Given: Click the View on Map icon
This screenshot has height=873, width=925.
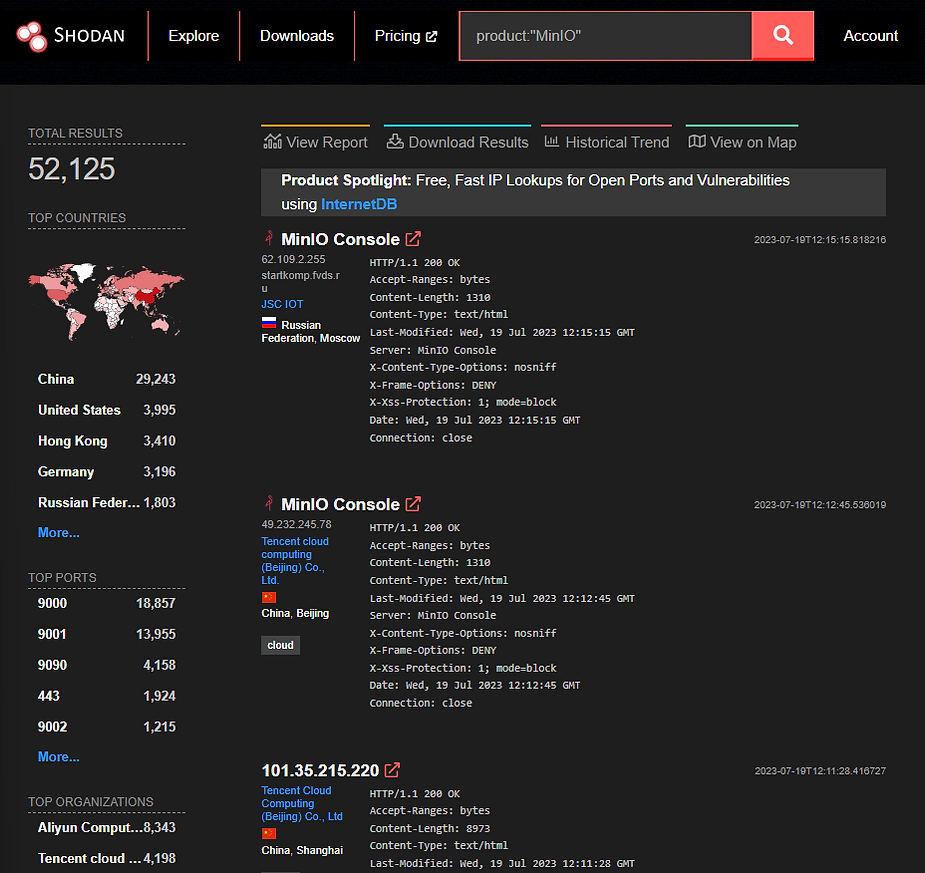Looking at the screenshot, I should (697, 142).
